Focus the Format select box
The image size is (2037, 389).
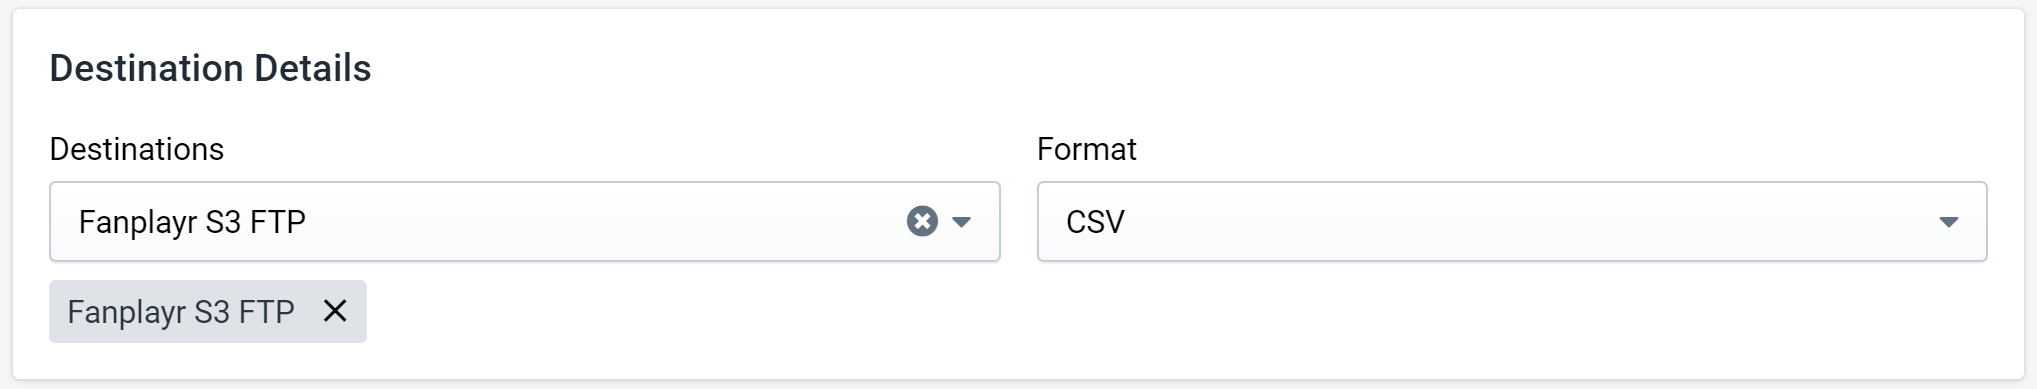pyautogui.click(x=1512, y=221)
